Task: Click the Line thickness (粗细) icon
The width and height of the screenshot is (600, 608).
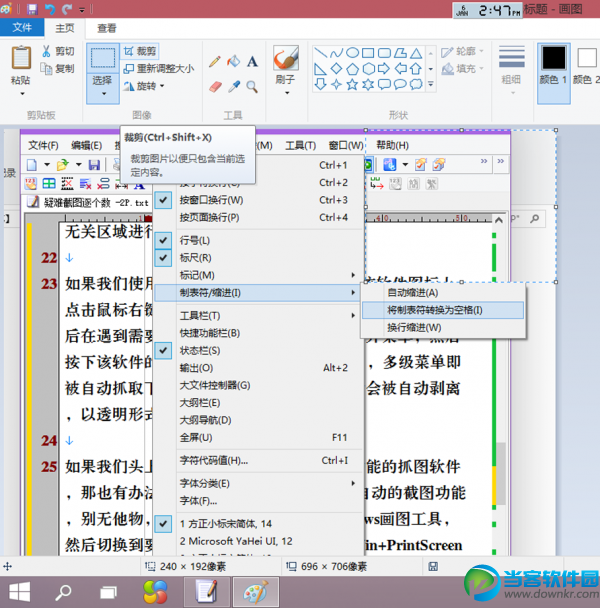Action: 512,57
